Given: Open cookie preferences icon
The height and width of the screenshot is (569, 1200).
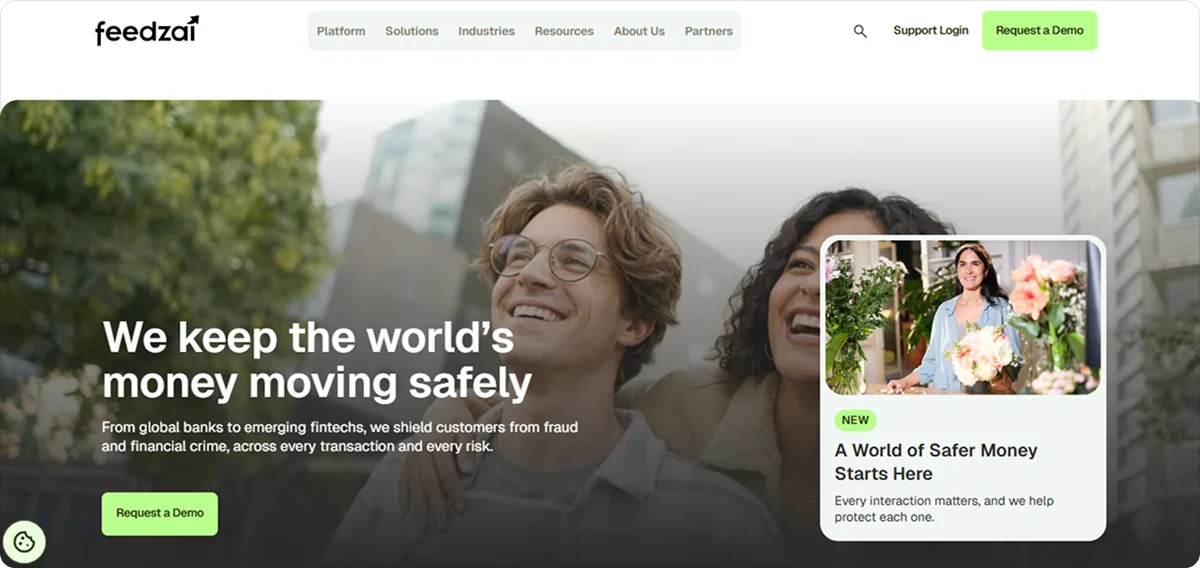Looking at the screenshot, I should [x=24, y=543].
